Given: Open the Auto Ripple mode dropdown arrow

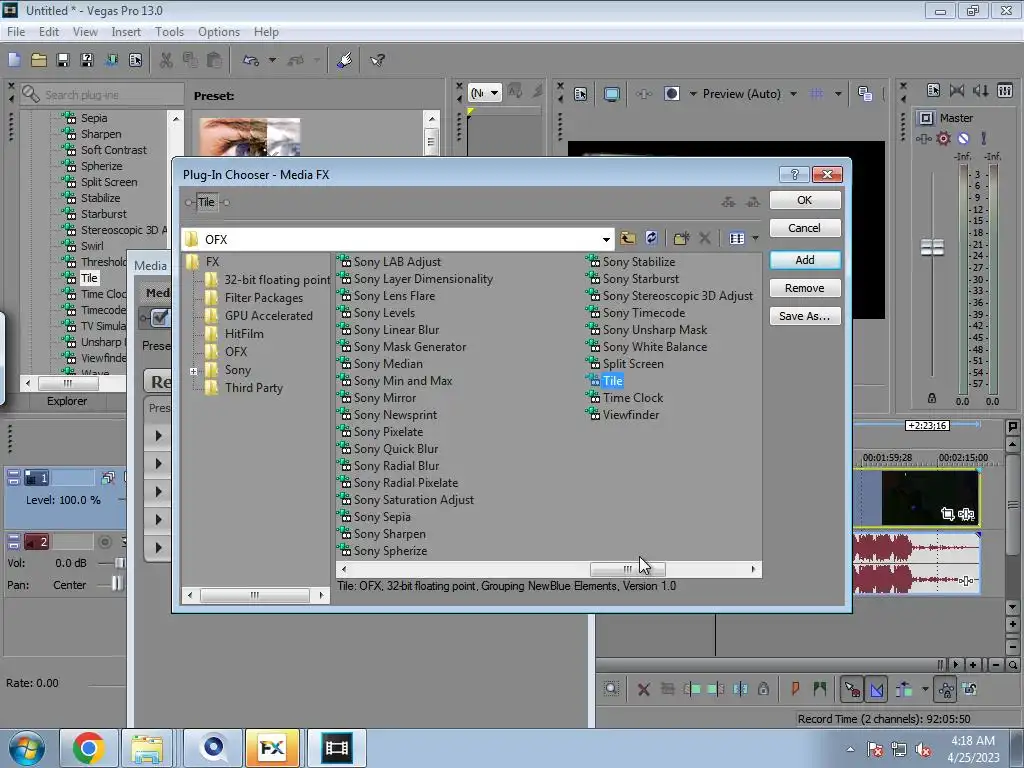Looking at the screenshot, I should [925, 689].
